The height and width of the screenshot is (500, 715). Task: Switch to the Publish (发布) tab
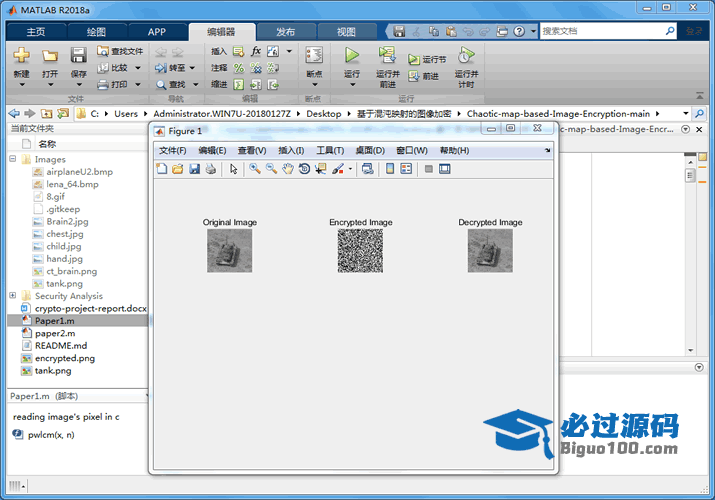click(285, 32)
